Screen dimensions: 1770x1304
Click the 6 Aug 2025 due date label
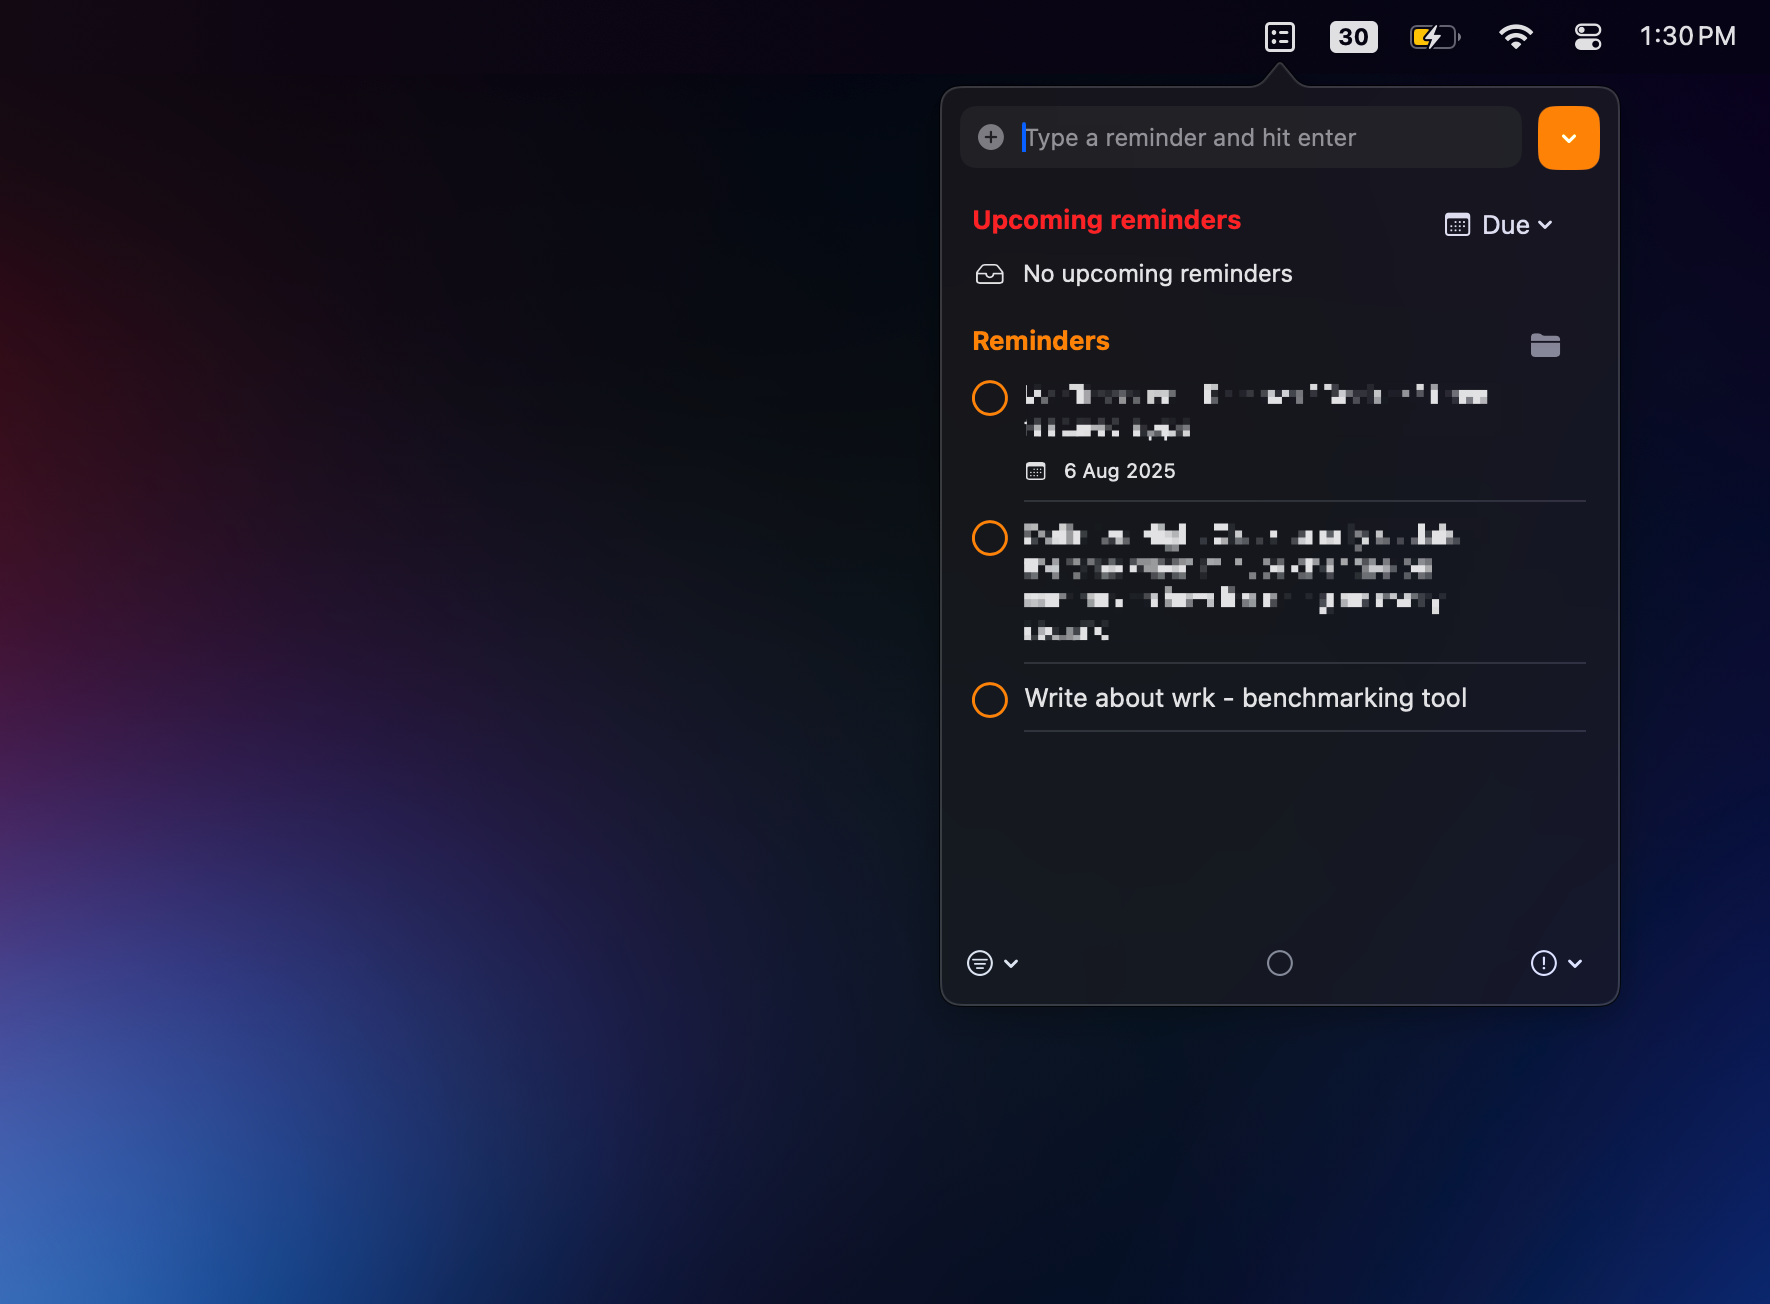1118,471
